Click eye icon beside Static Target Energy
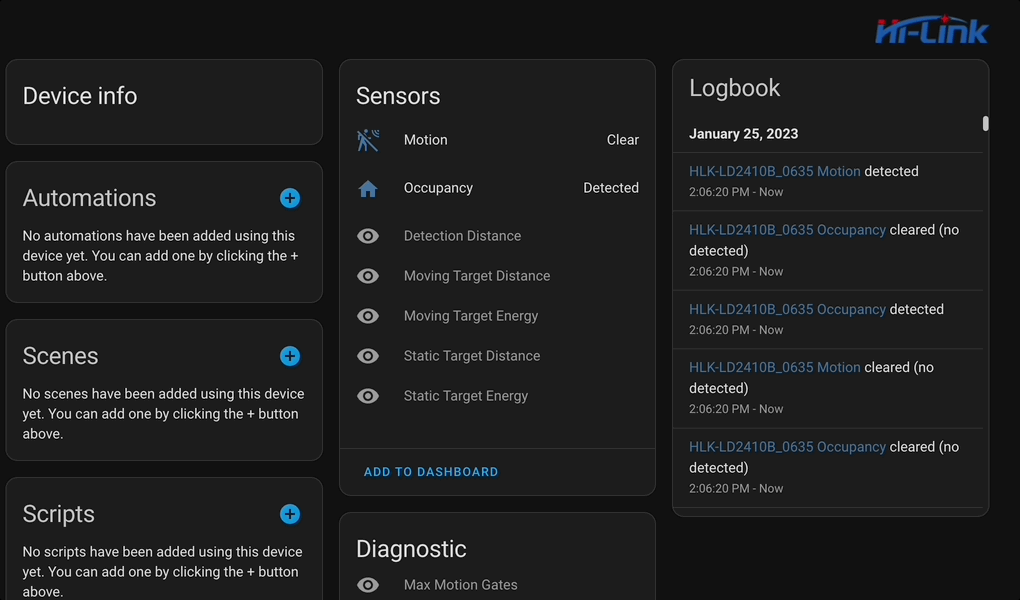 coord(368,396)
